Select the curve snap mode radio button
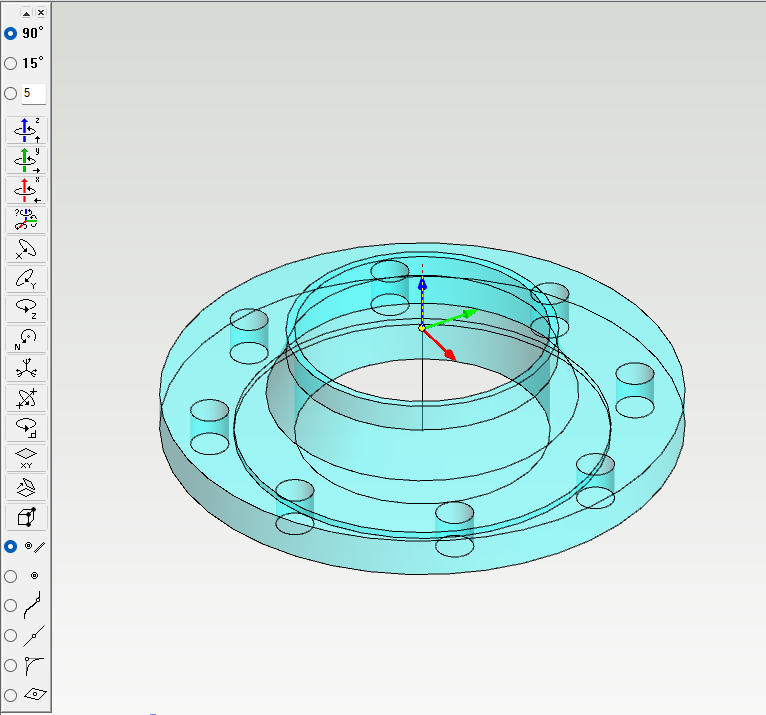766x715 pixels. point(11,605)
